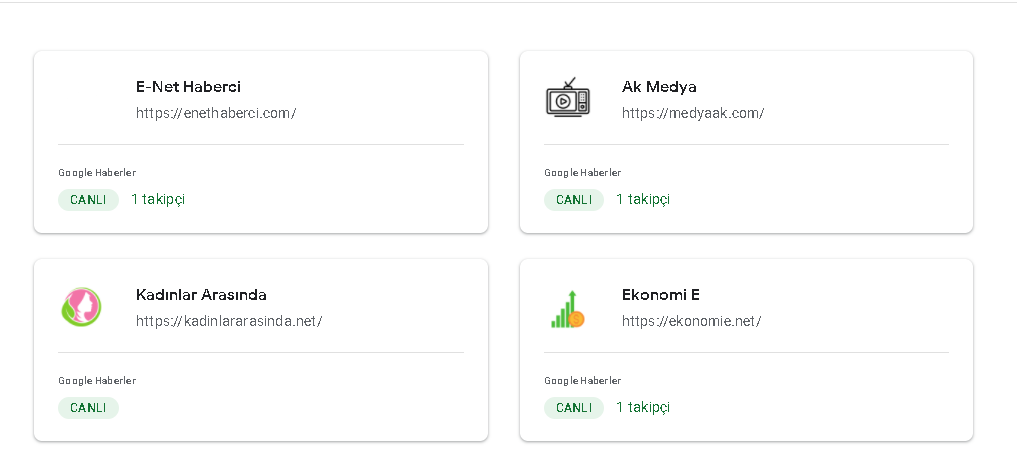This screenshot has height=456, width=1017.
Task: Click '1 takipçi' on Ekonomi E card
Action: pos(643,407)
